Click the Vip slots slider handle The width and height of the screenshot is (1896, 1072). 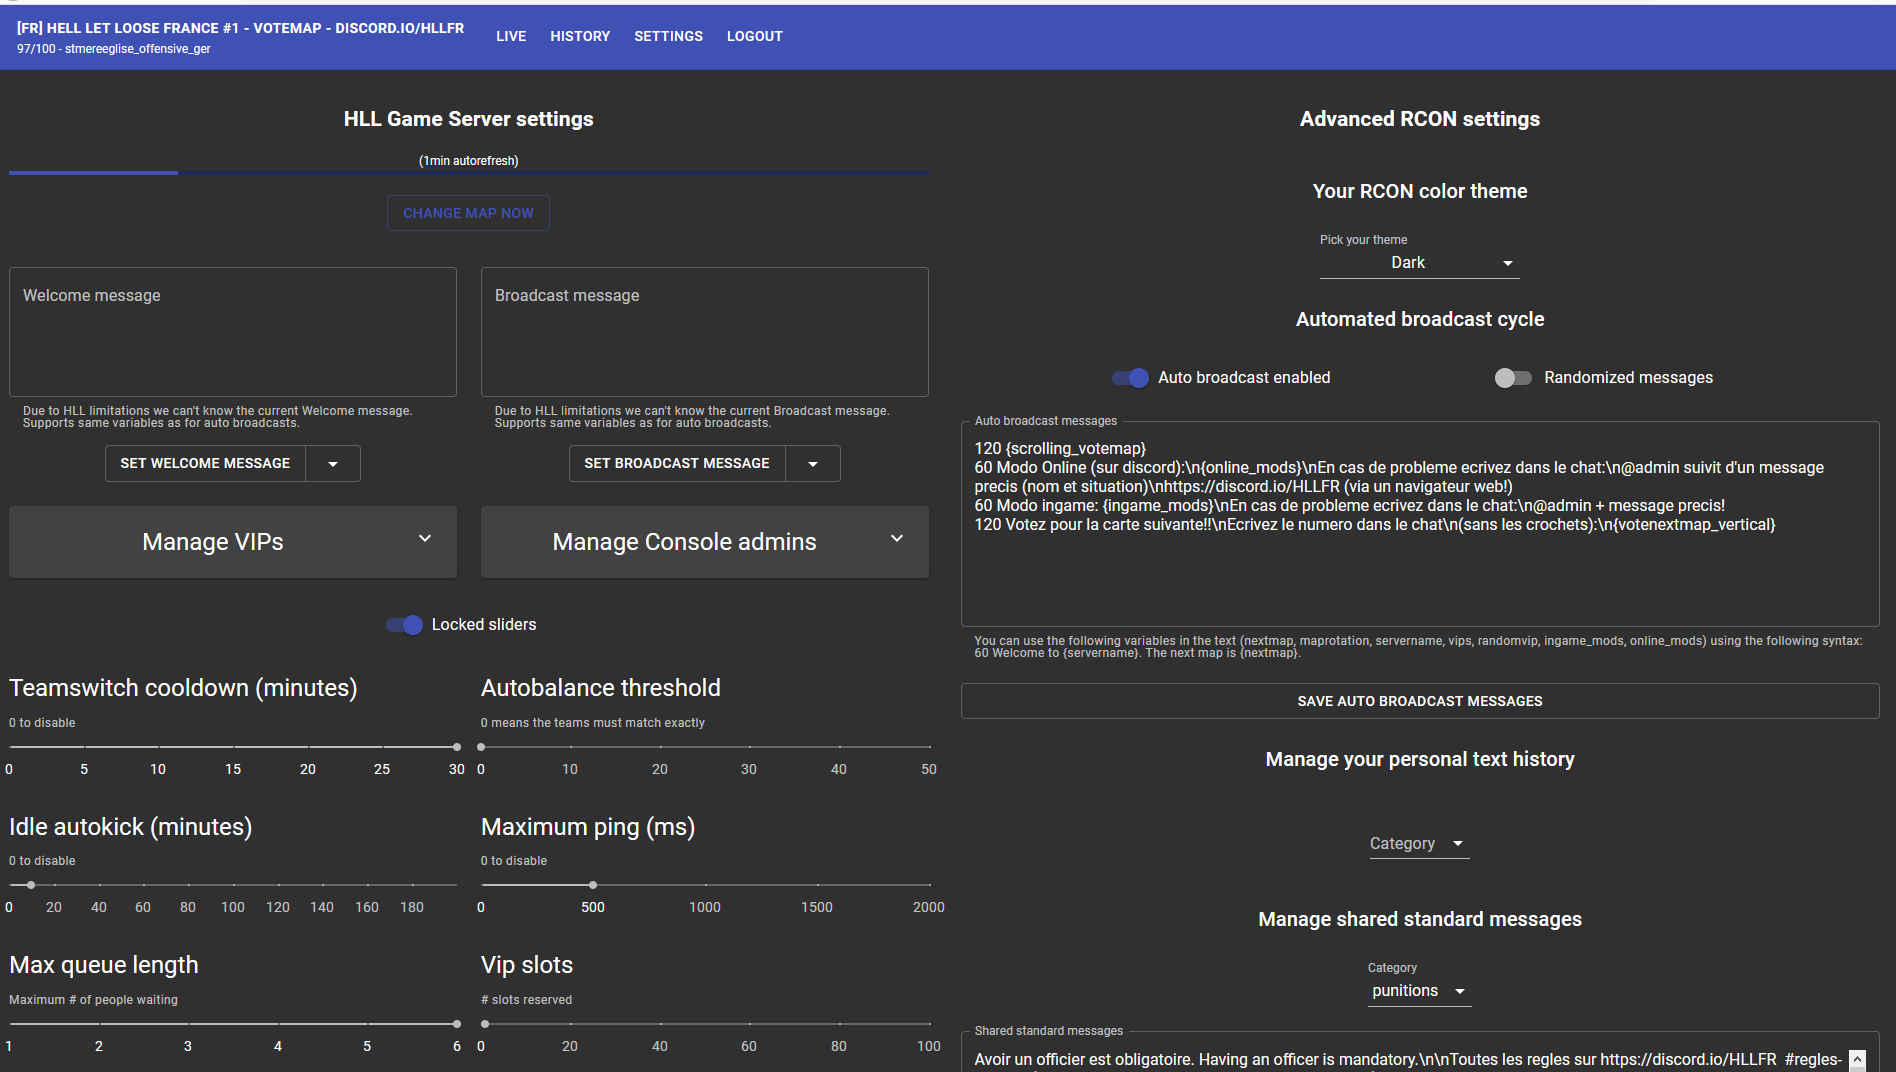click(485, 1024)
